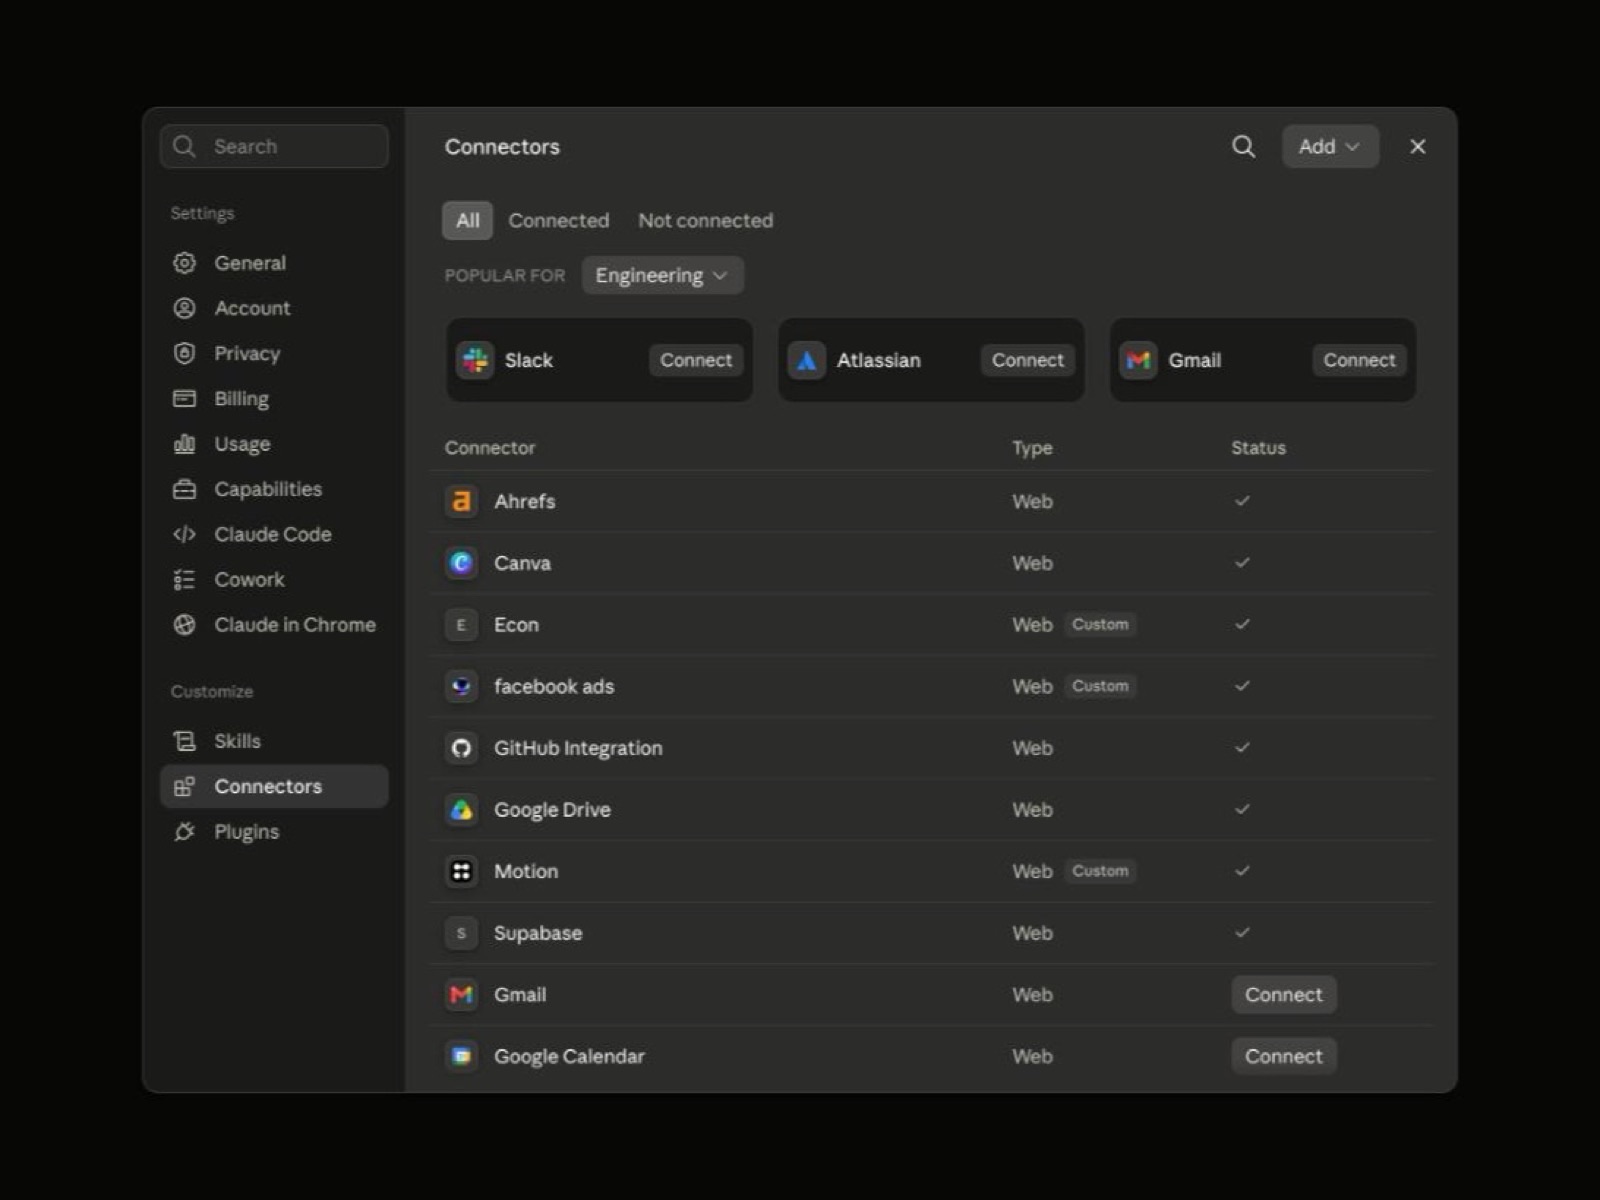1600x1200 pixels.
Task: Expand the Engineering popular-for dropdown
Action: click(662, 275)
